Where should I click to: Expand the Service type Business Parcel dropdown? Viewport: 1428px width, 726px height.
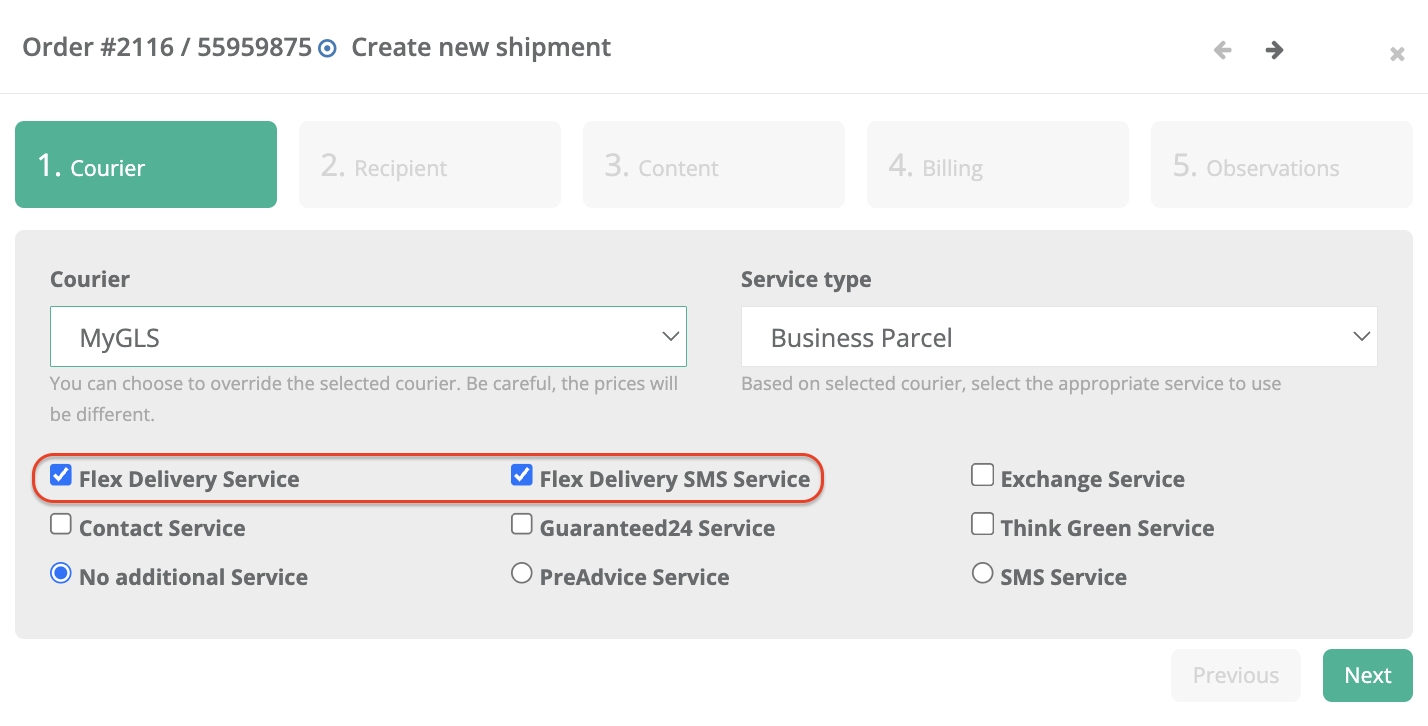pyautogui.click(x=1059, y=337)
